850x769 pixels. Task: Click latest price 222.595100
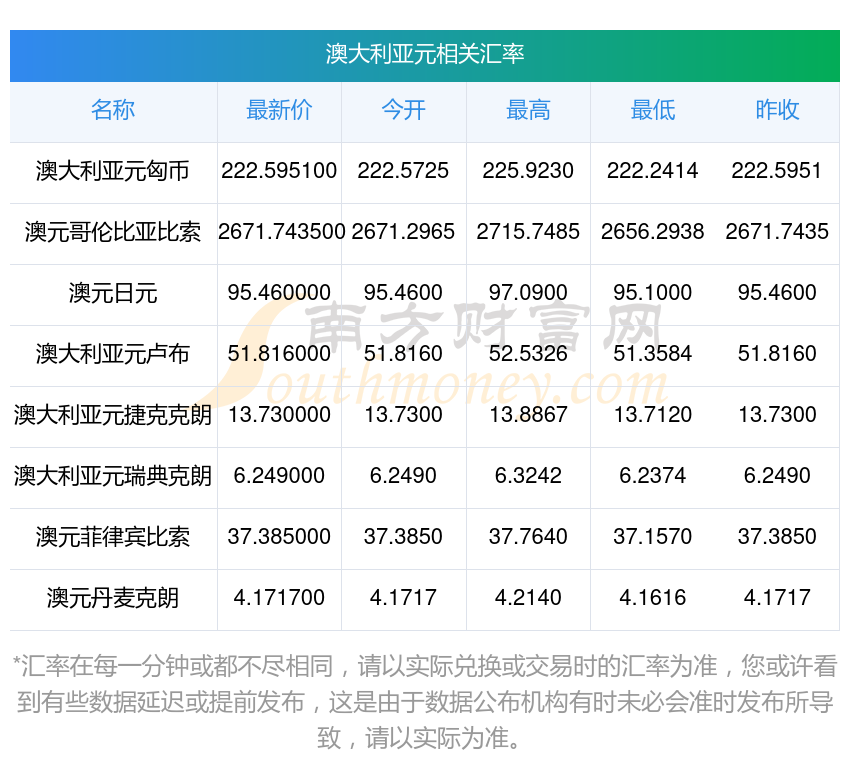279,171
